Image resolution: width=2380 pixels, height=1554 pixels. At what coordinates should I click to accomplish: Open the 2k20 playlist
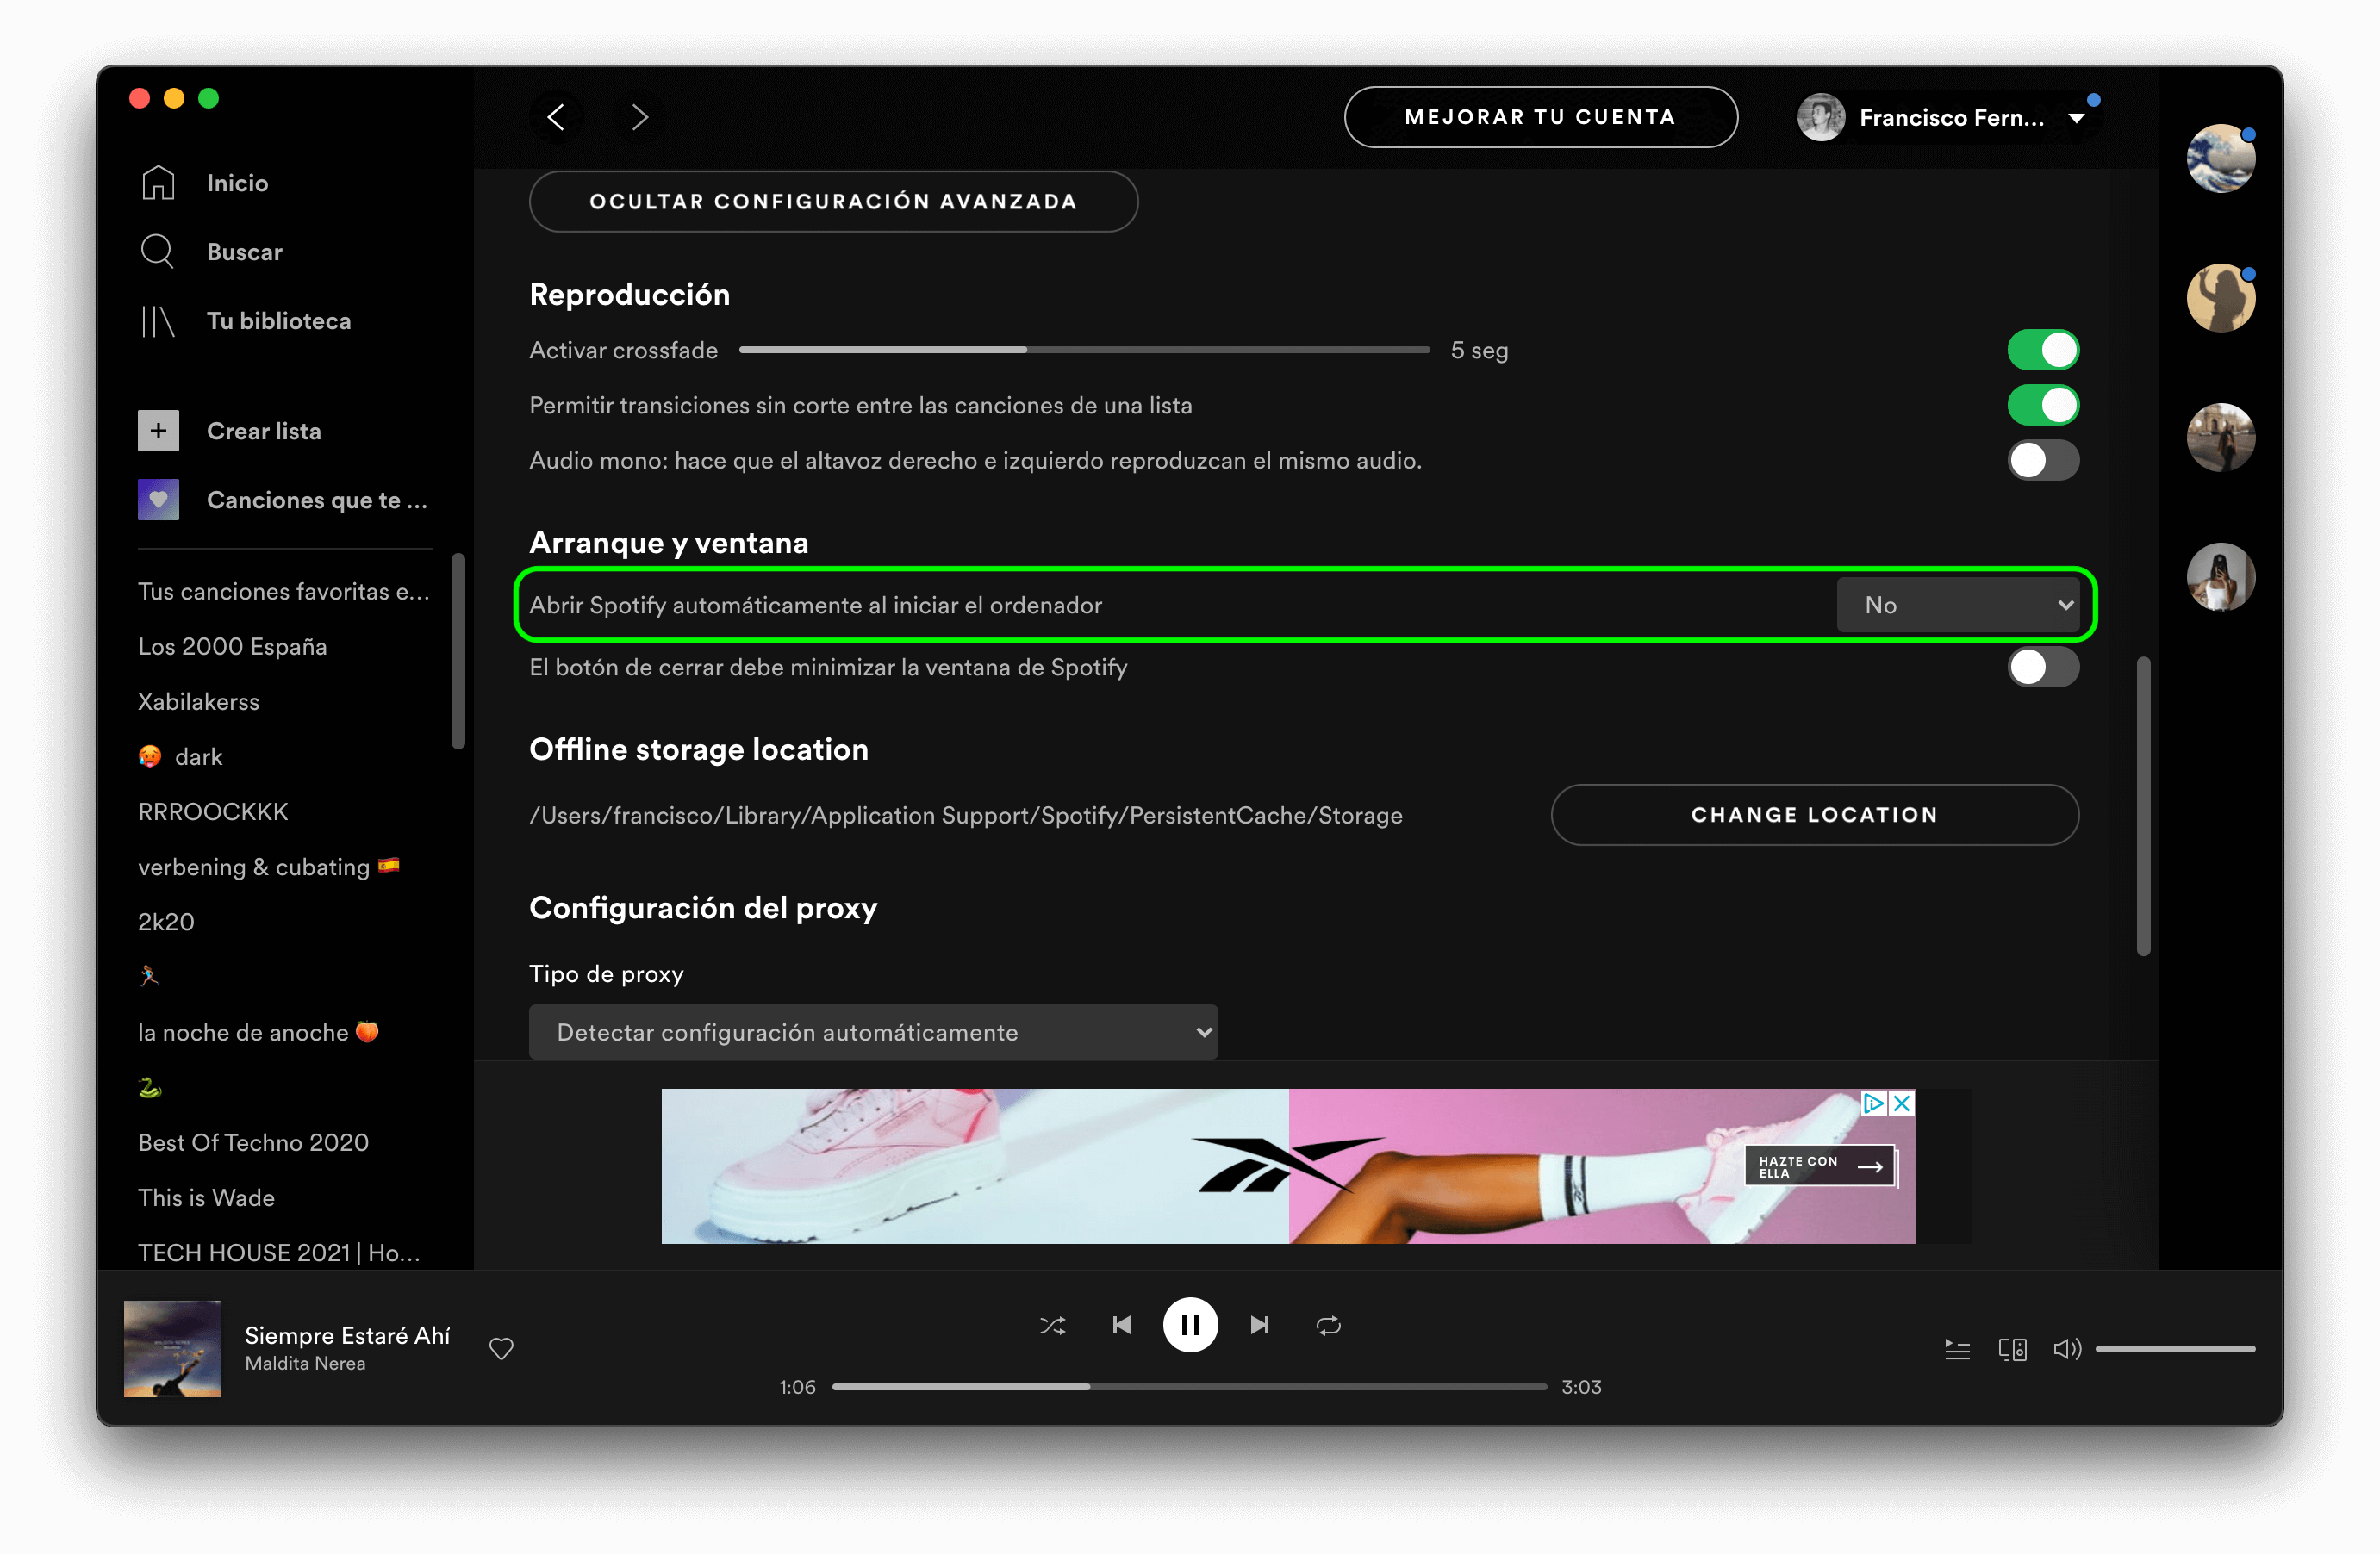tap(166, 921)
